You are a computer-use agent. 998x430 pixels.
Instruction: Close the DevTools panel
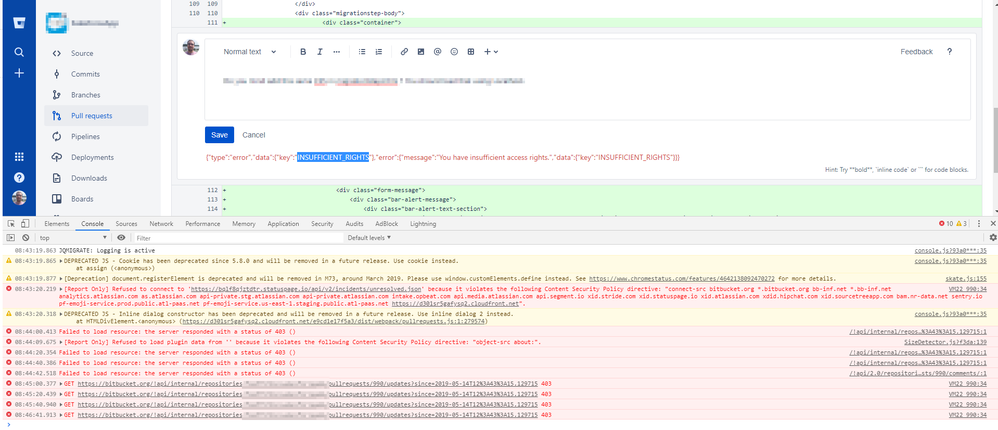point(992,224)
